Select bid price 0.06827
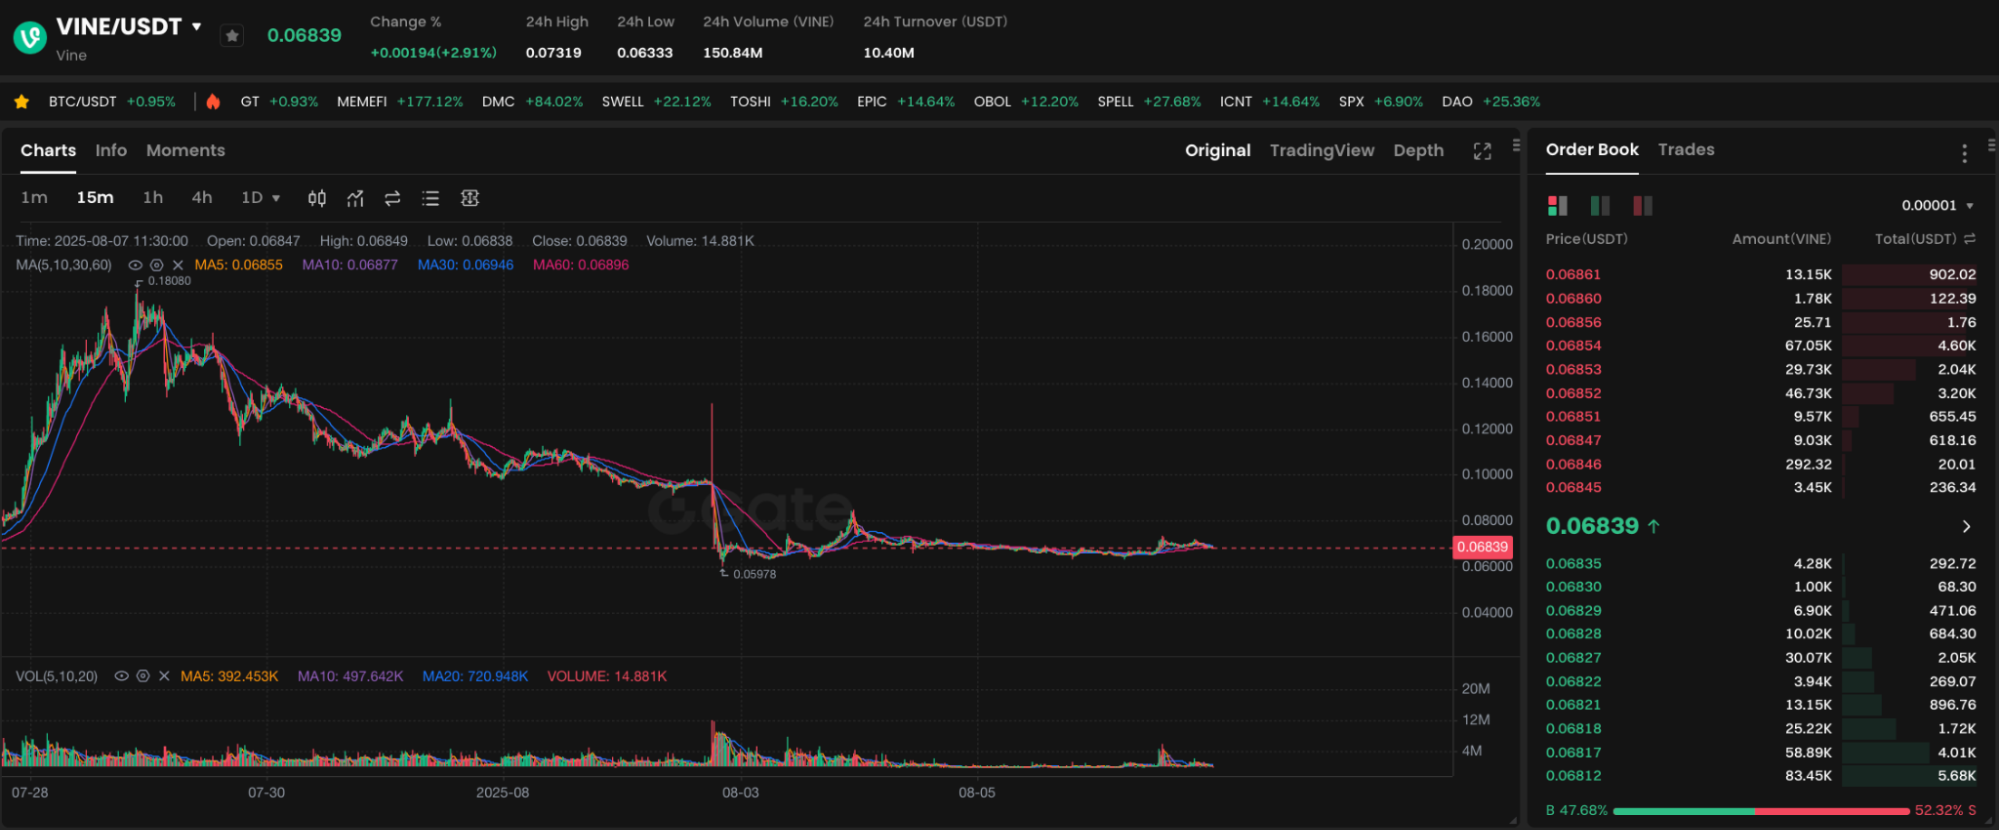The width and height of the screenshot is (1999, 830). click(1573, 658)
